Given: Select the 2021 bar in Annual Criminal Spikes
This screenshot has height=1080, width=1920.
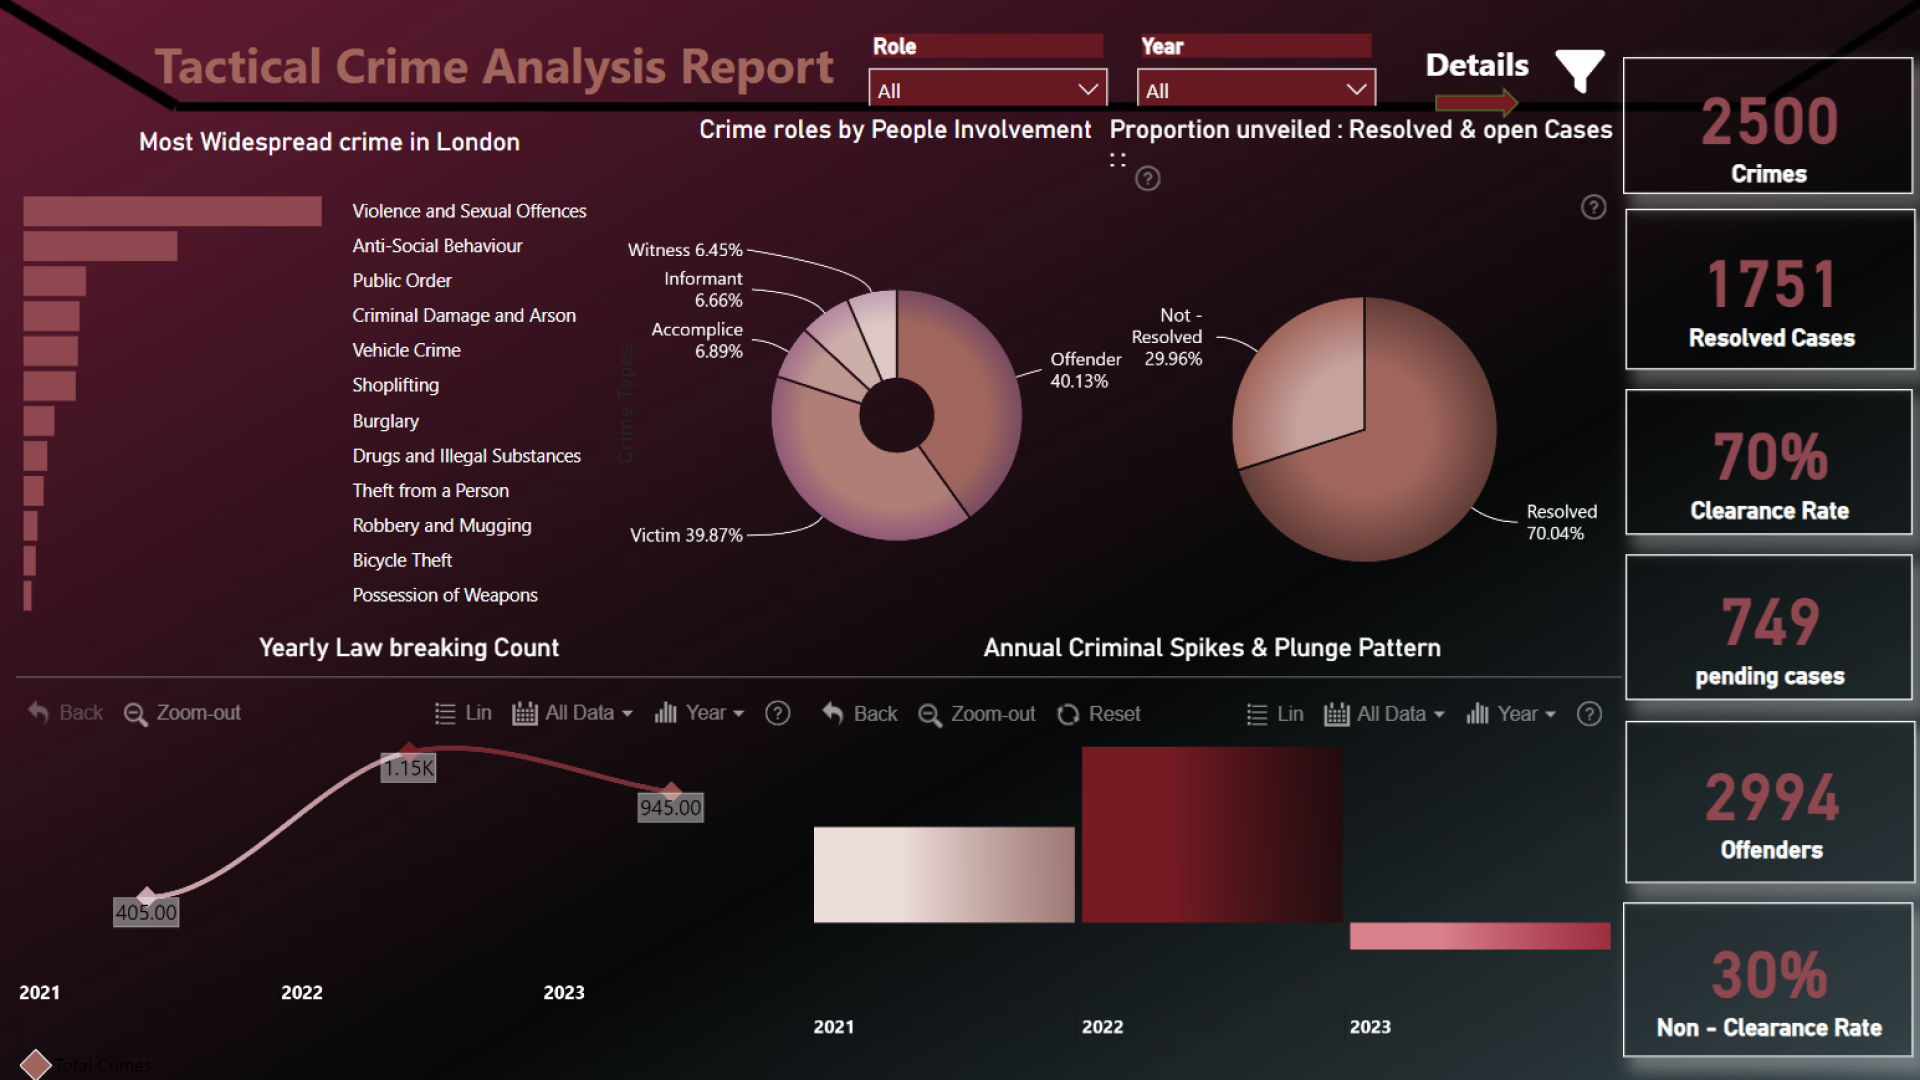Looking at the screenshot, I should tap(944, 875).
